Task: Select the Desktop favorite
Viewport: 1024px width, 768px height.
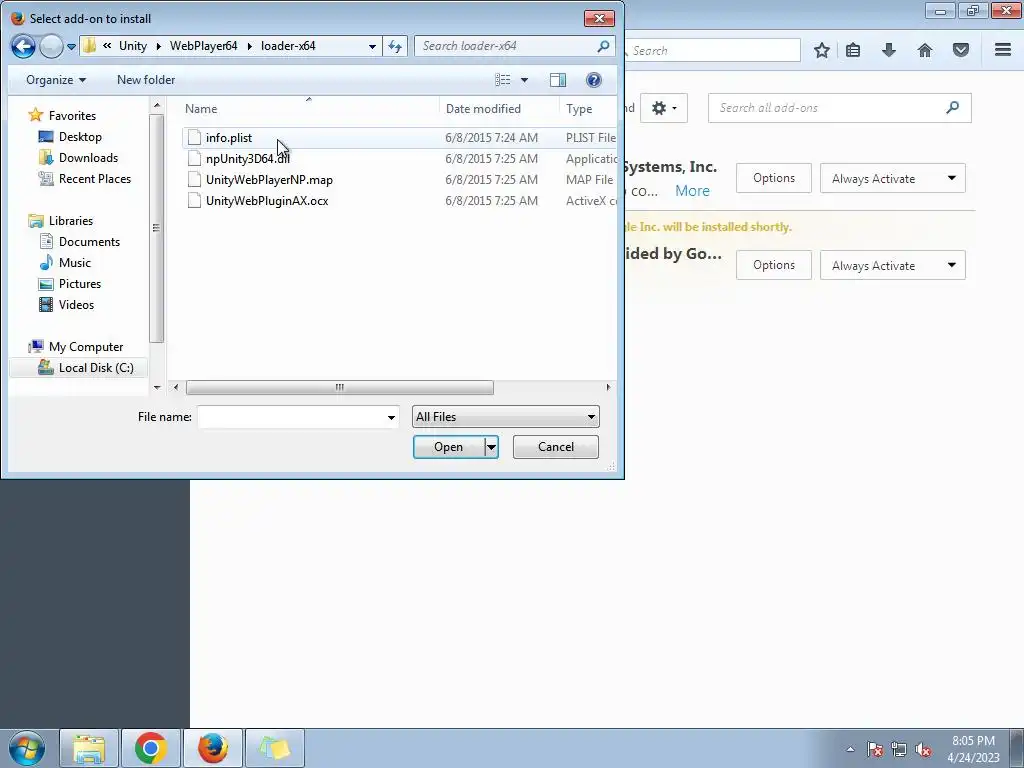Action: point(80,136)
